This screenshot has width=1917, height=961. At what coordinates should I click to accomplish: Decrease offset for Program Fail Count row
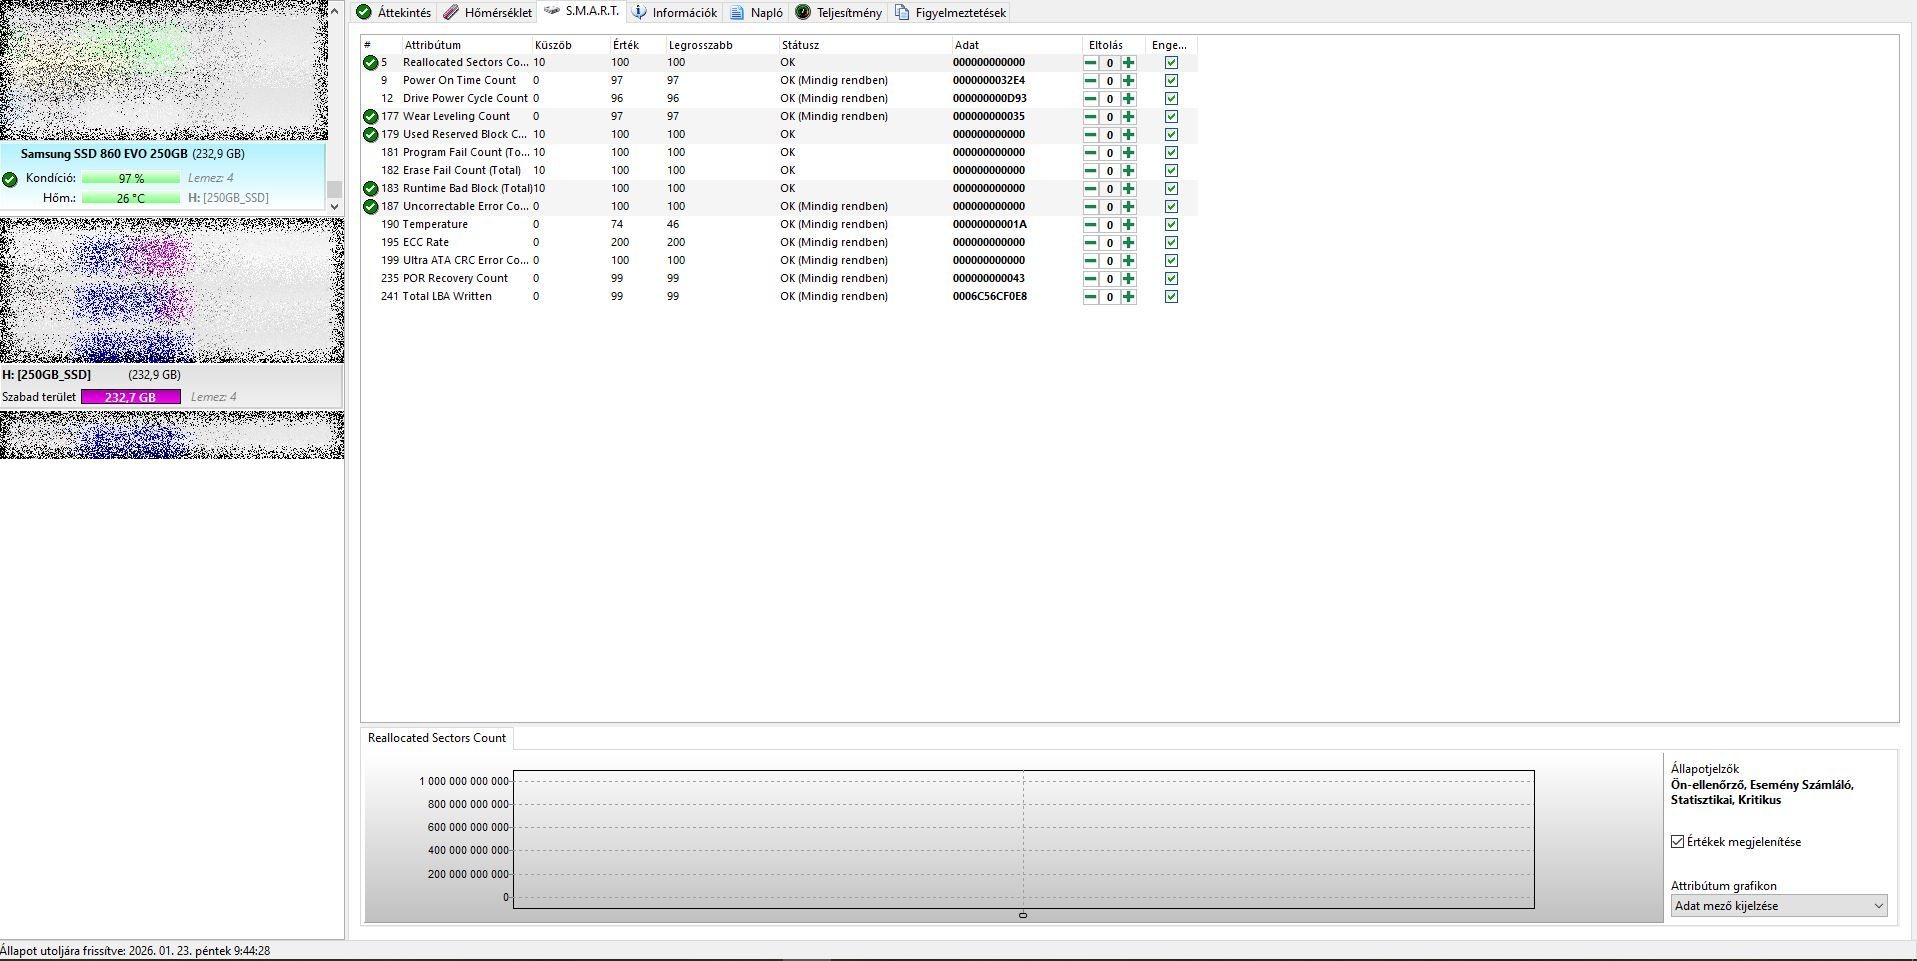pos(1090,153)
